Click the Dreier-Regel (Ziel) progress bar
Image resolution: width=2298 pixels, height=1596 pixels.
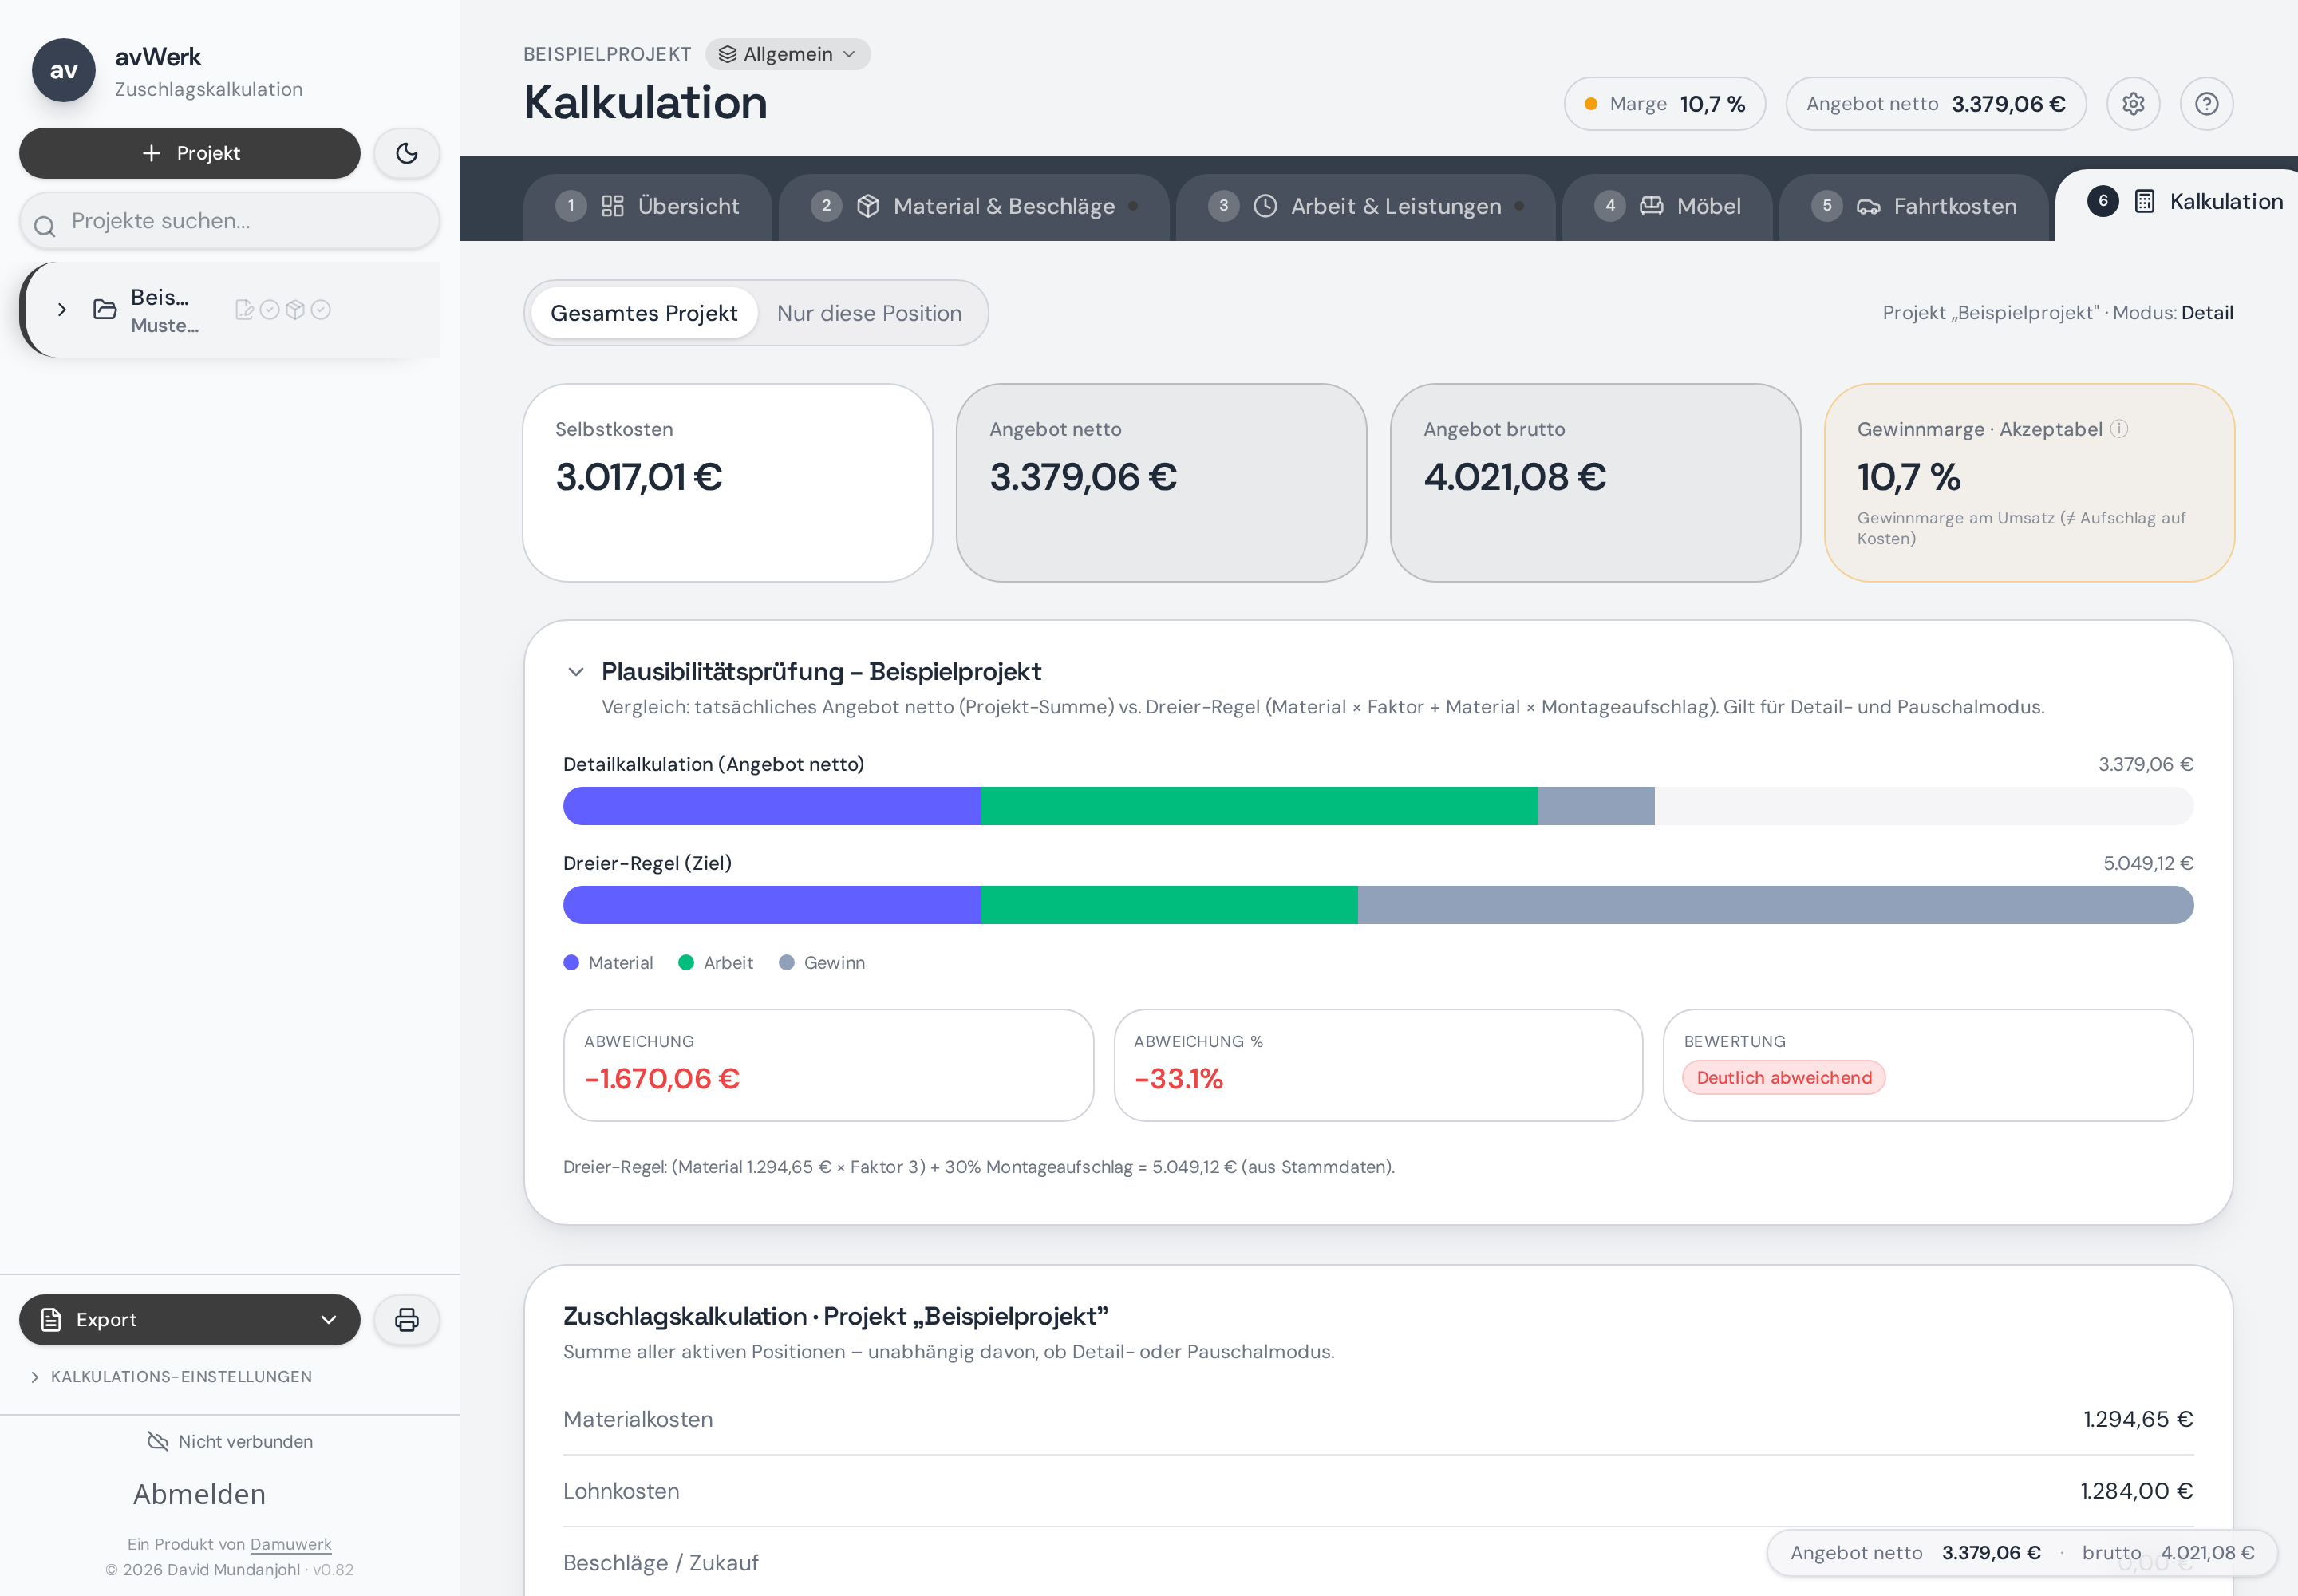tap(1378, 905)
